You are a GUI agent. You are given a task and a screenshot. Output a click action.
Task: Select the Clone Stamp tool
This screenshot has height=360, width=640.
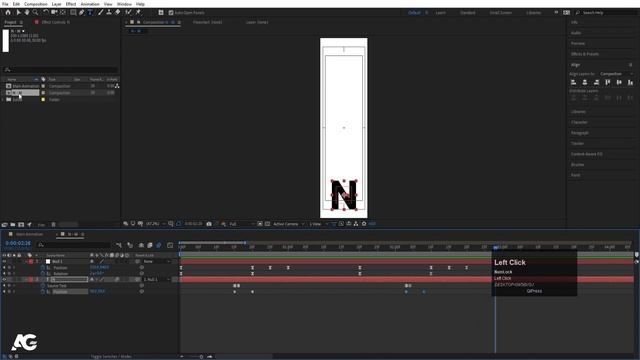tap(109, 13)
